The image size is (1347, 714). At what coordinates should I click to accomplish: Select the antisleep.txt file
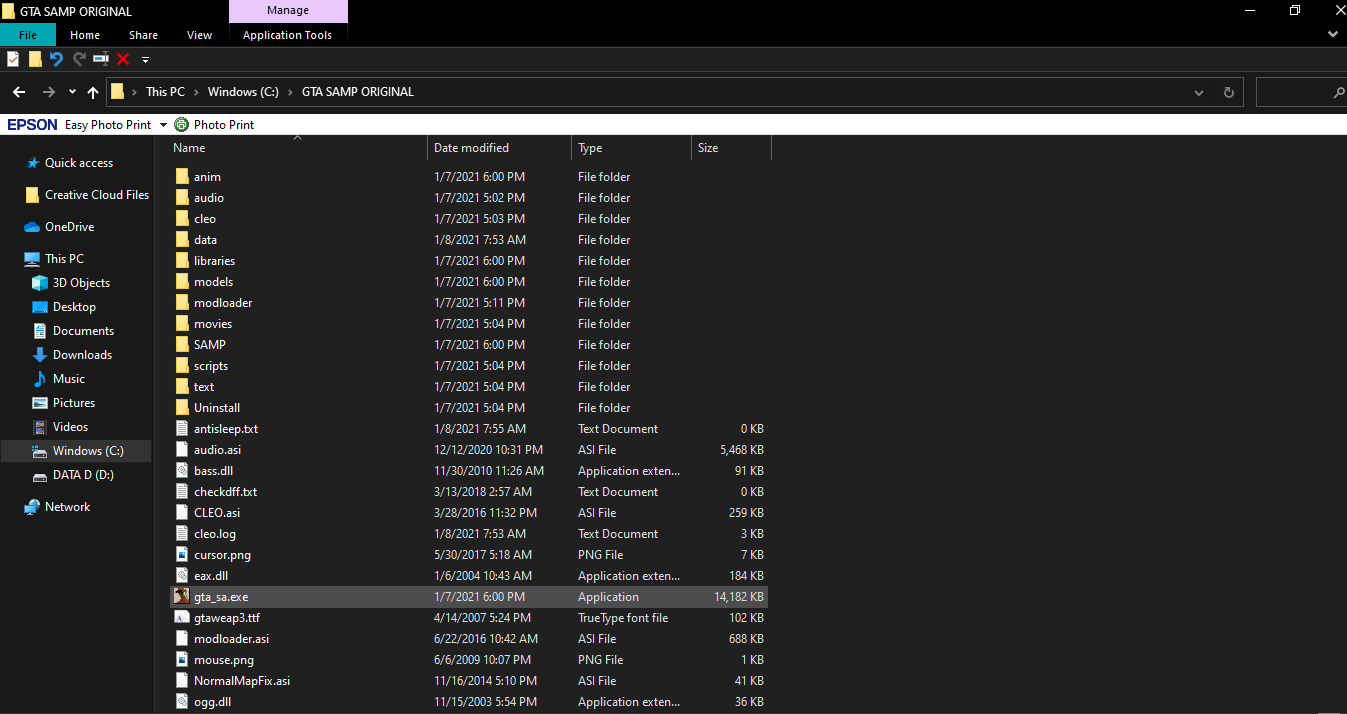(469, 429)
